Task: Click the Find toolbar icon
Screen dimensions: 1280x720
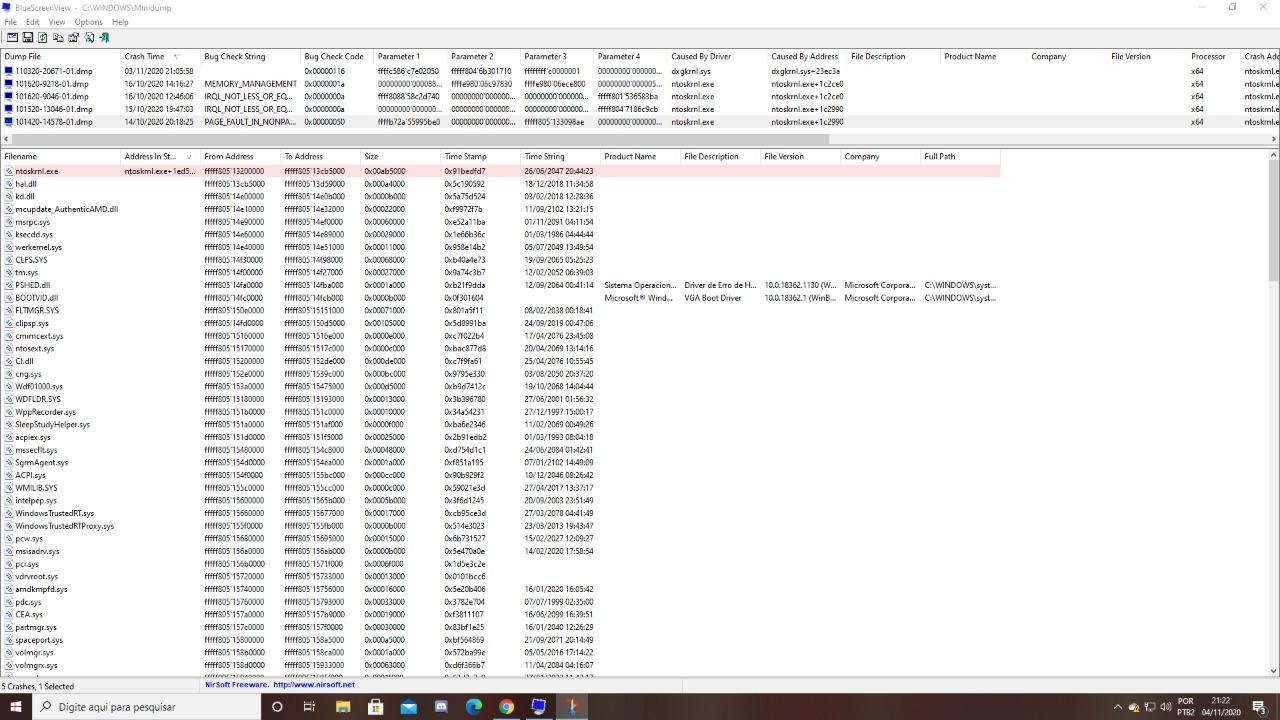Action: pyautogui.click(x=89, y=37)
